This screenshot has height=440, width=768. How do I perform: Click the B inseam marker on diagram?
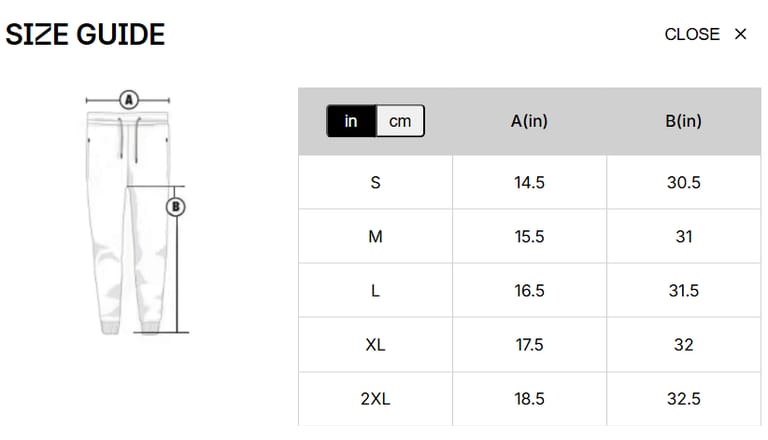(176, 207)
